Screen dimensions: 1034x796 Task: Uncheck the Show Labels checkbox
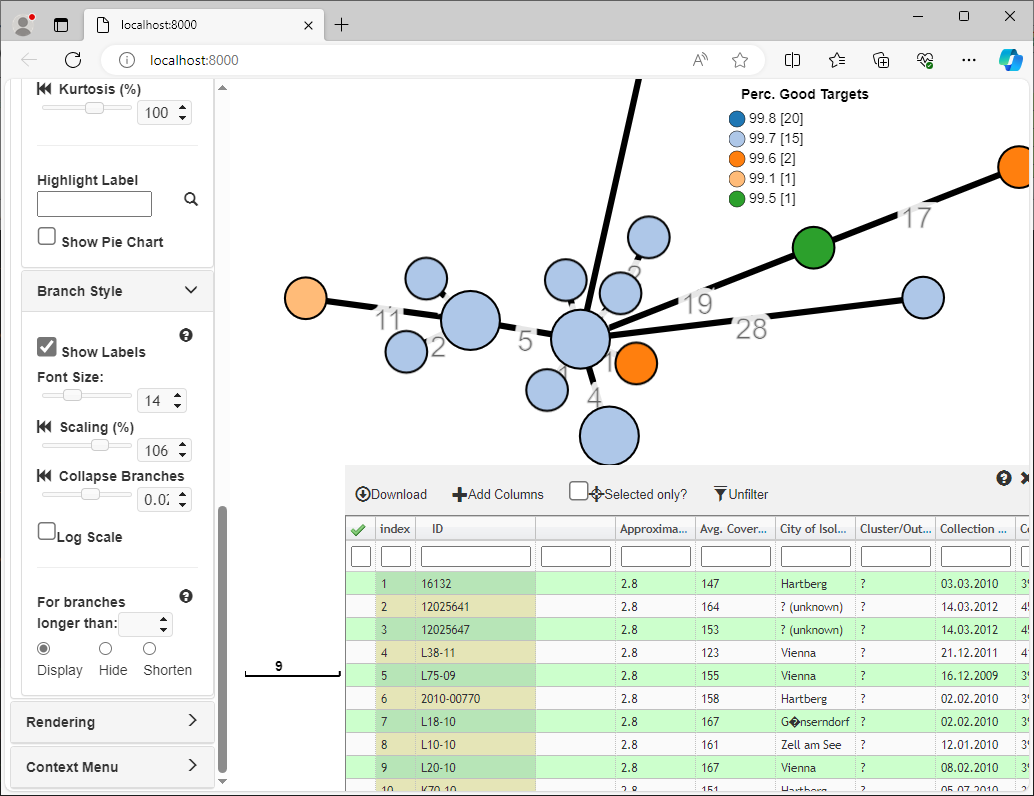click(47, 347)
